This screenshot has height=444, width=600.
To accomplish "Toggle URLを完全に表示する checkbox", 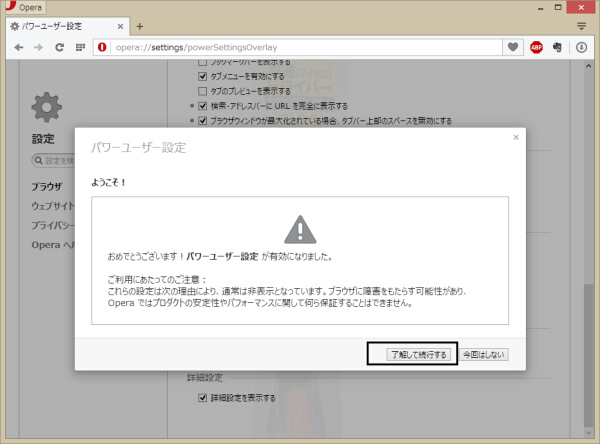I will point(202,106).
